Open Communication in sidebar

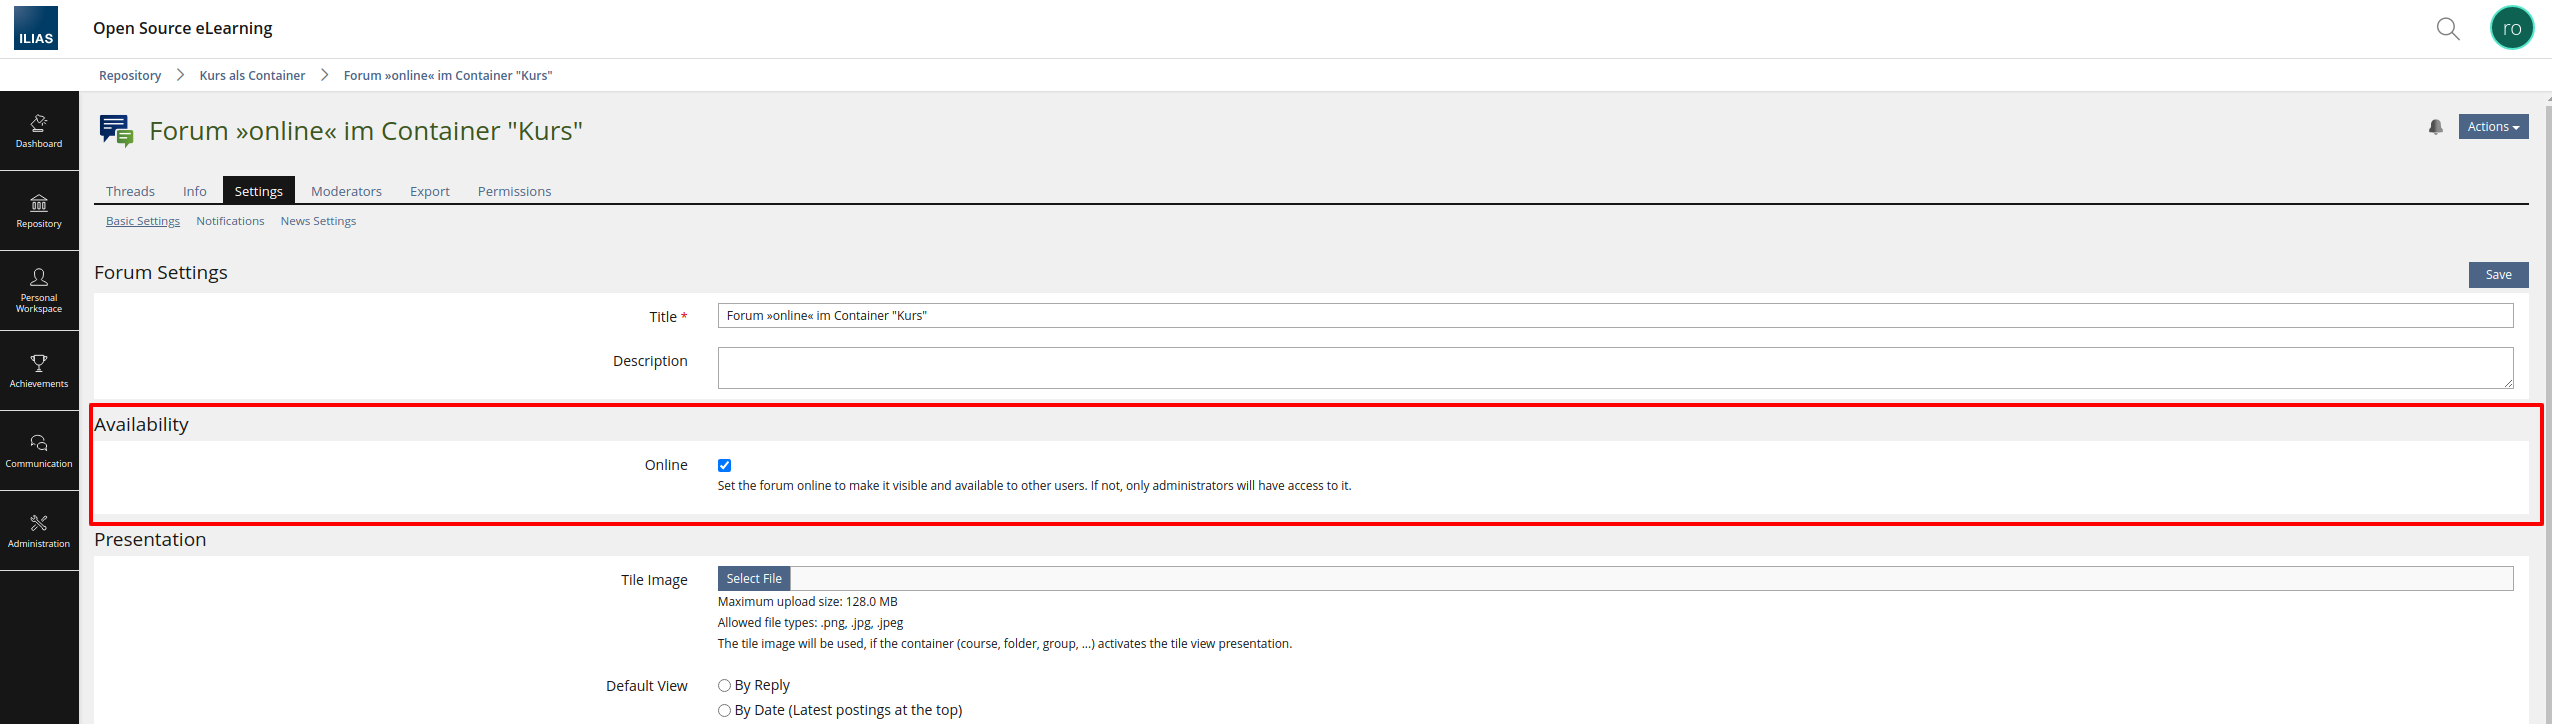pyautogui.click(x=39, y=451)
